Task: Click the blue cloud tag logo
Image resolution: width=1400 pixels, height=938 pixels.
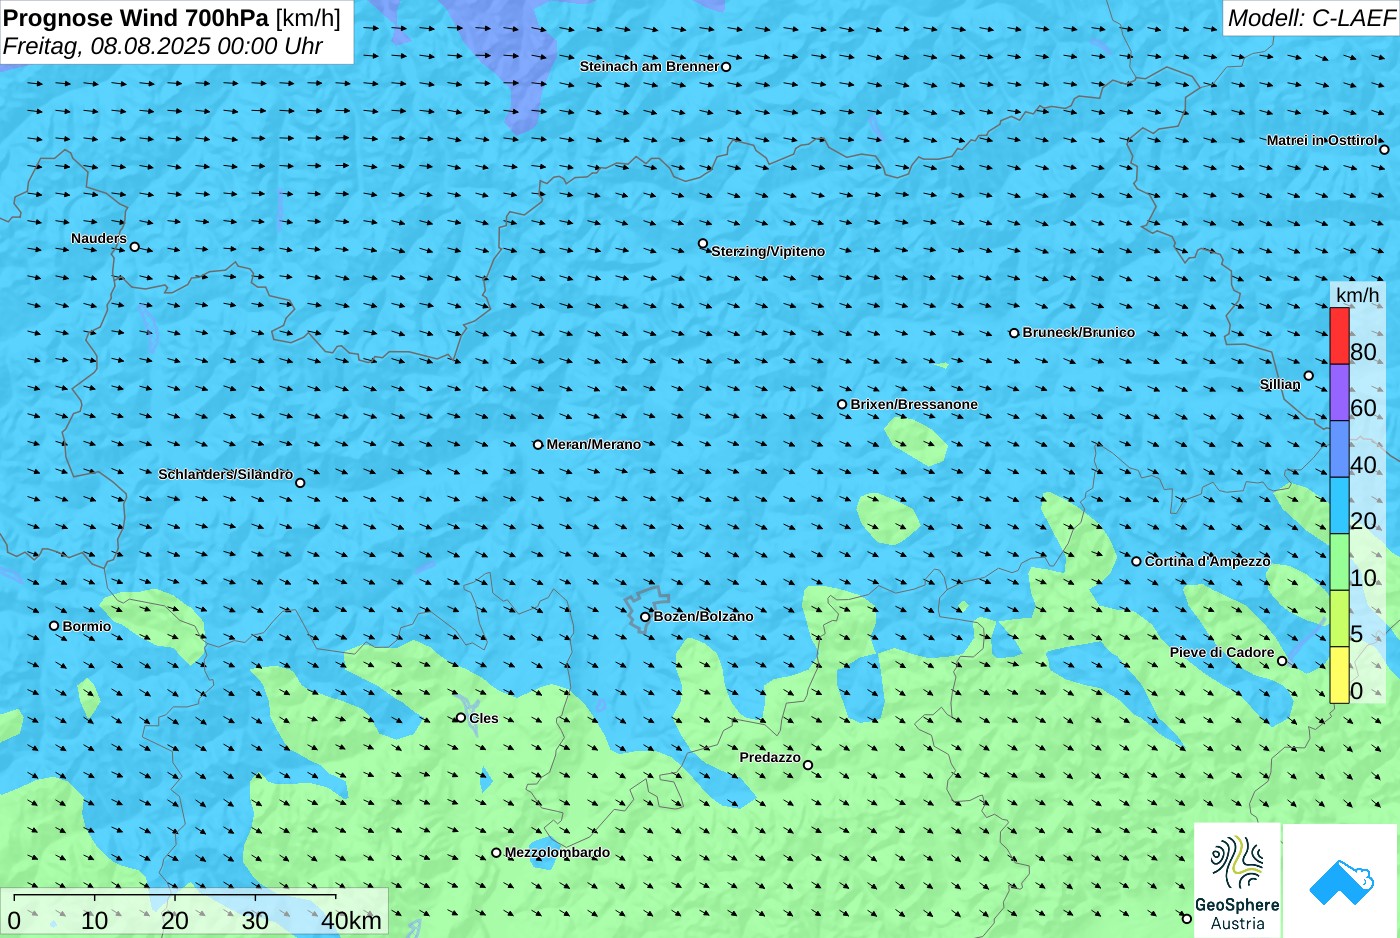Action: pos(1341,881)
